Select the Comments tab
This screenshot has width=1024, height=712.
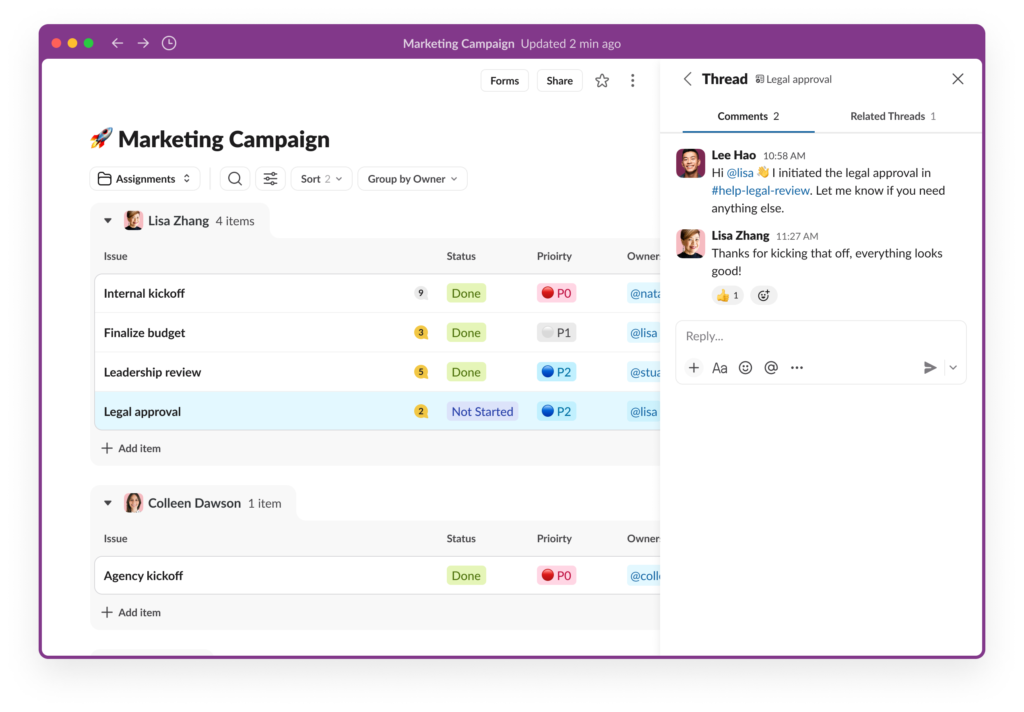click(x=748, y=116)
